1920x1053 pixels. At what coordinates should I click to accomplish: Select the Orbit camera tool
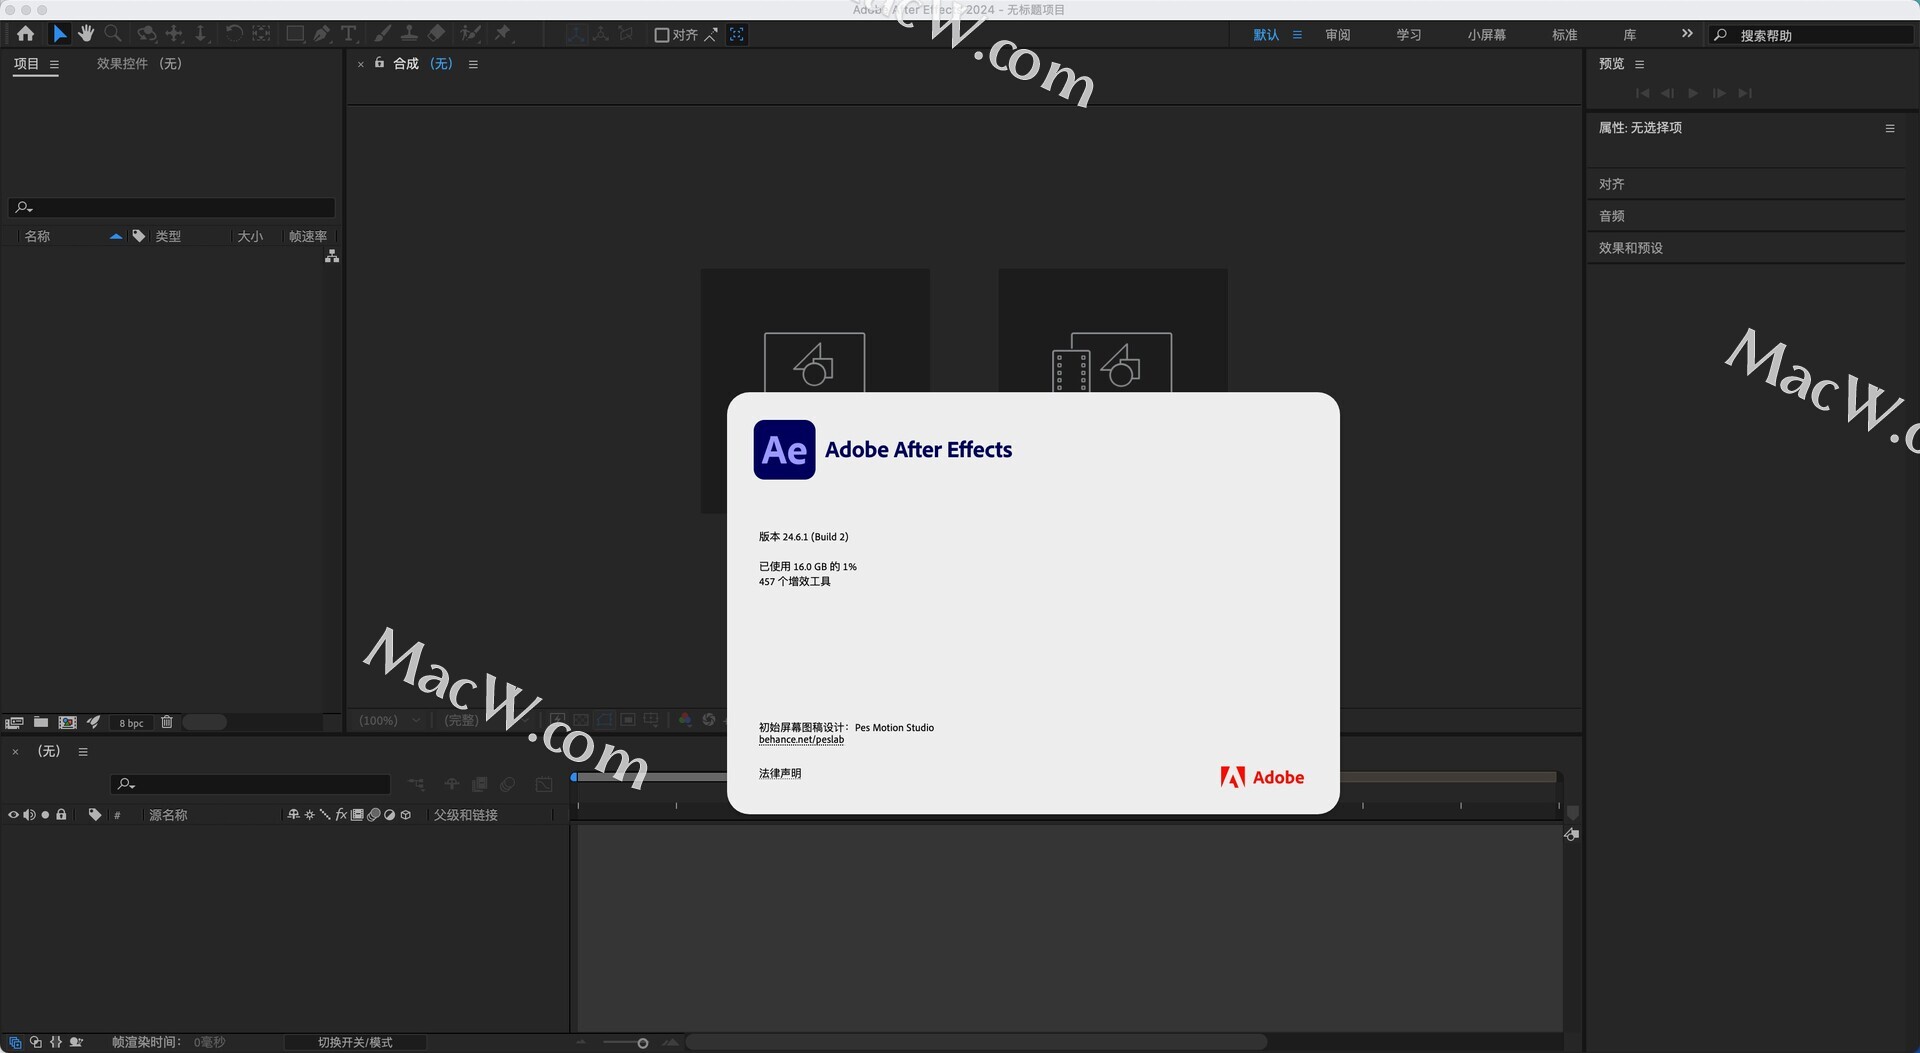click(x=147, y=34)
